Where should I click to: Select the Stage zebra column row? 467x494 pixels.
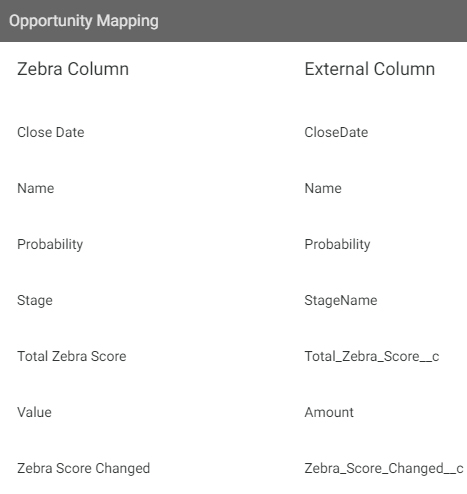pos(35,301)
